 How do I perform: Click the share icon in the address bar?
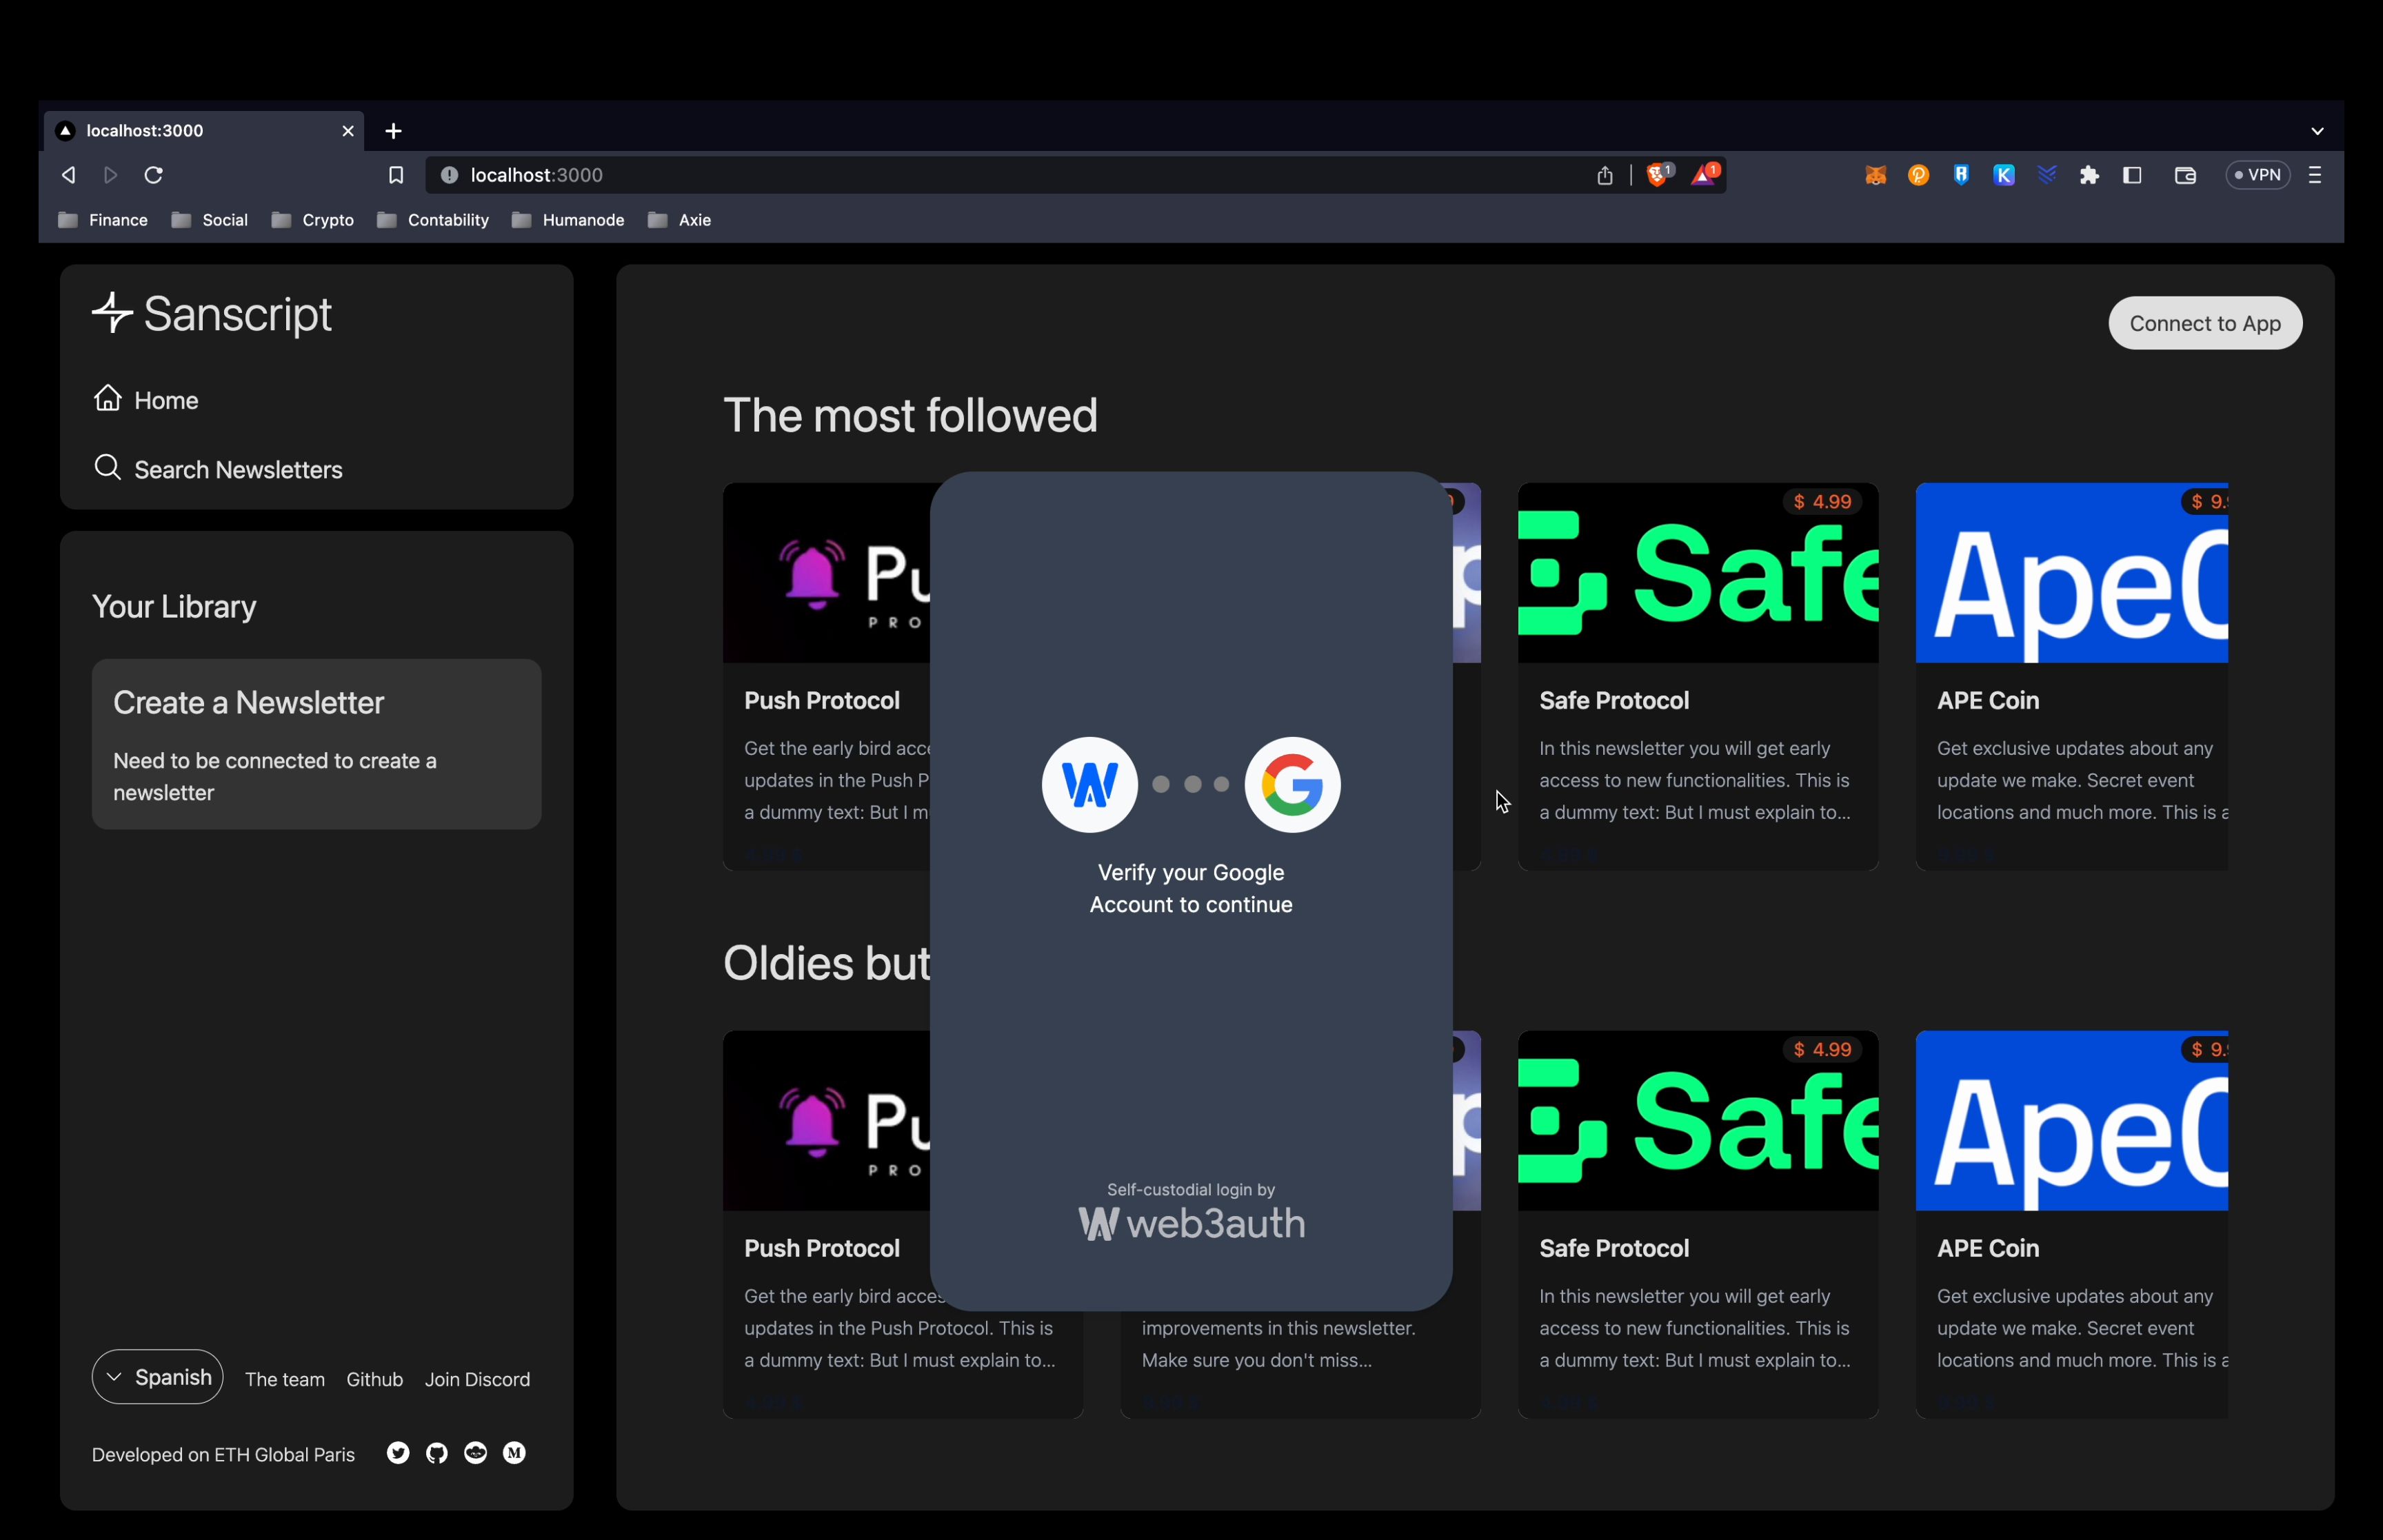click(1604, 175)
